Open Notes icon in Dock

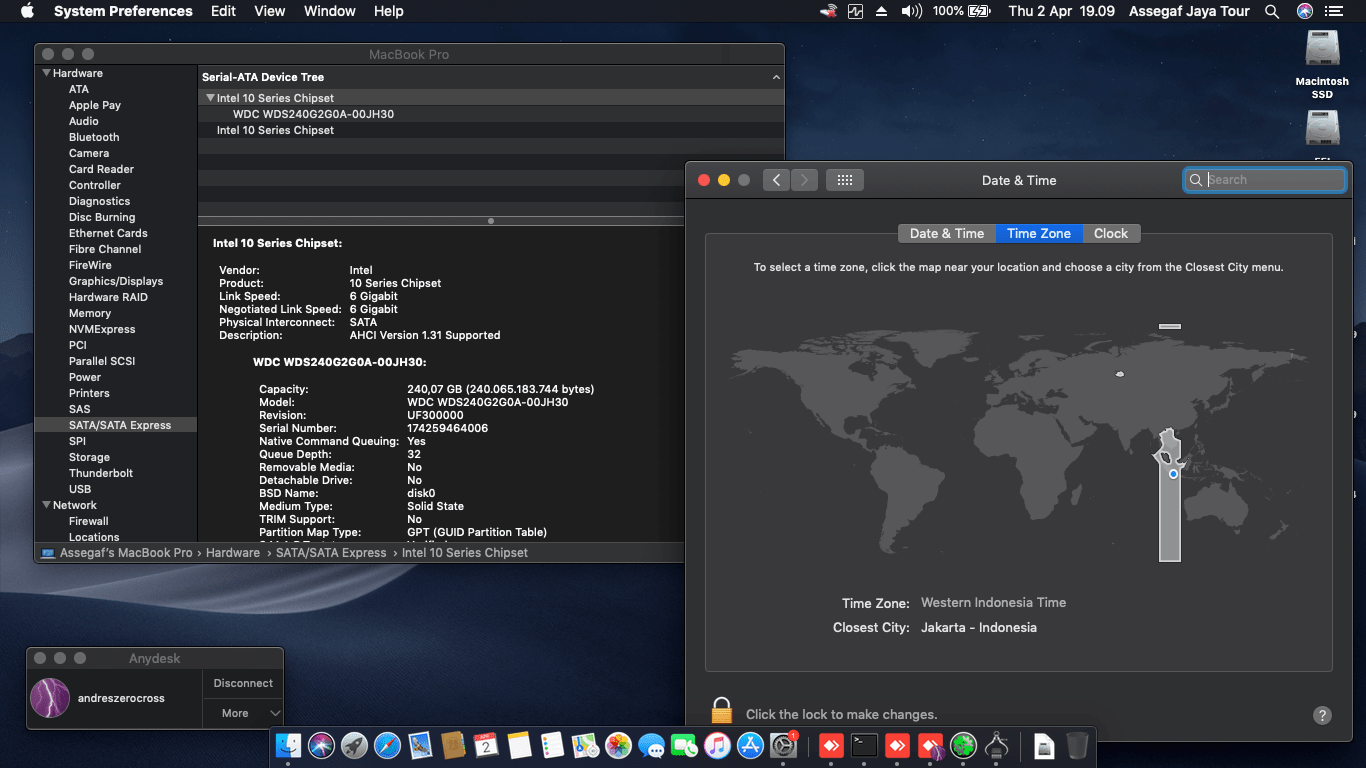click(x=519, y=745)
